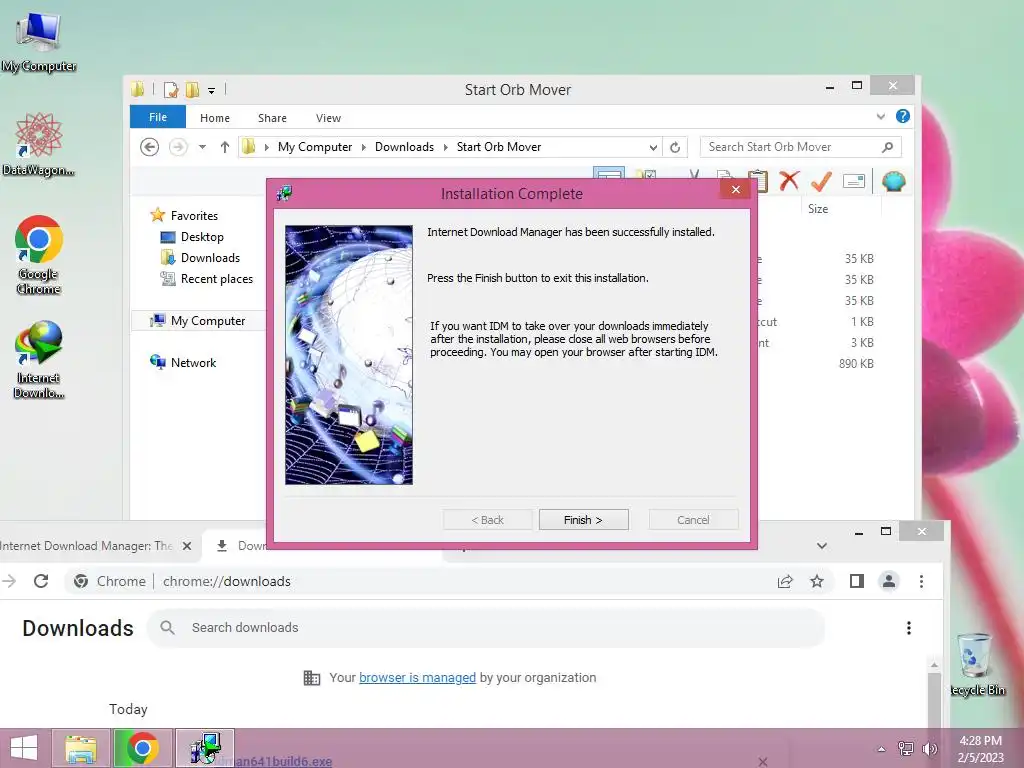
Task: Click the Search downloads field
Action: click(x=487, y=628)
